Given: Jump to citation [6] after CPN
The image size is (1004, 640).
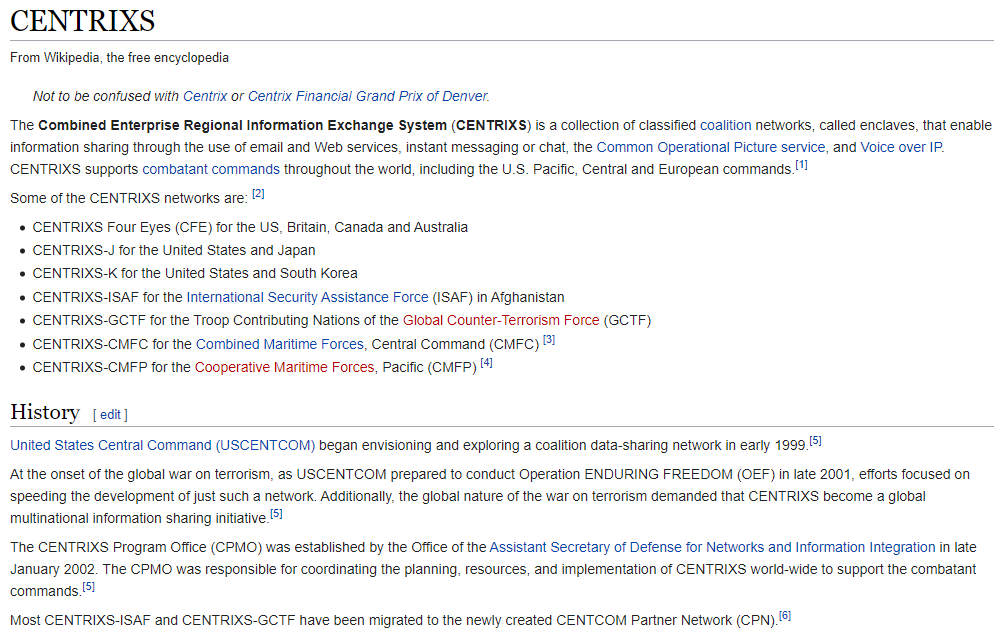Looking at the screenshot, I should (784, 616).
